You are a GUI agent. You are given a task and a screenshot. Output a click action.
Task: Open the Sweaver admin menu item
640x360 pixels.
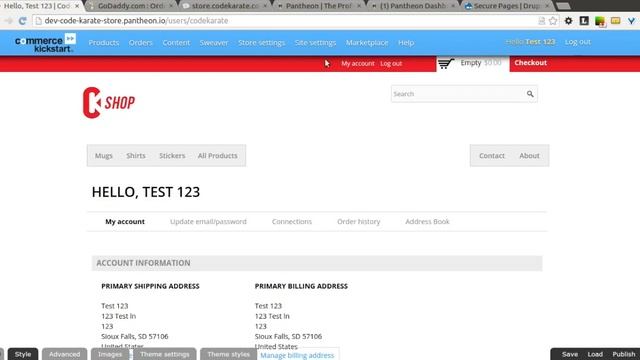(214, 42)
